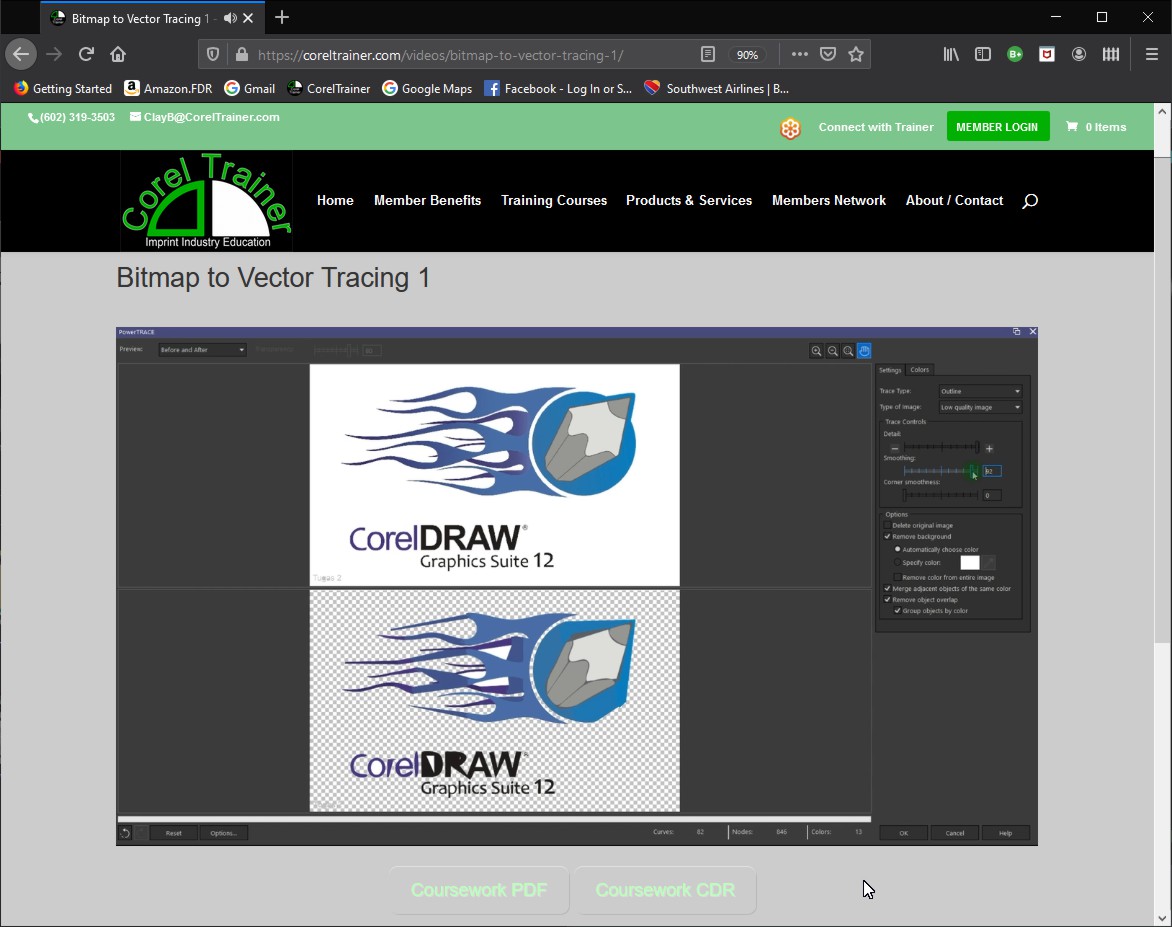Select Automatically choose color radio
The width and height of the screenshot is (1172, 927).
pyautogui.click(x=898, y=549)
